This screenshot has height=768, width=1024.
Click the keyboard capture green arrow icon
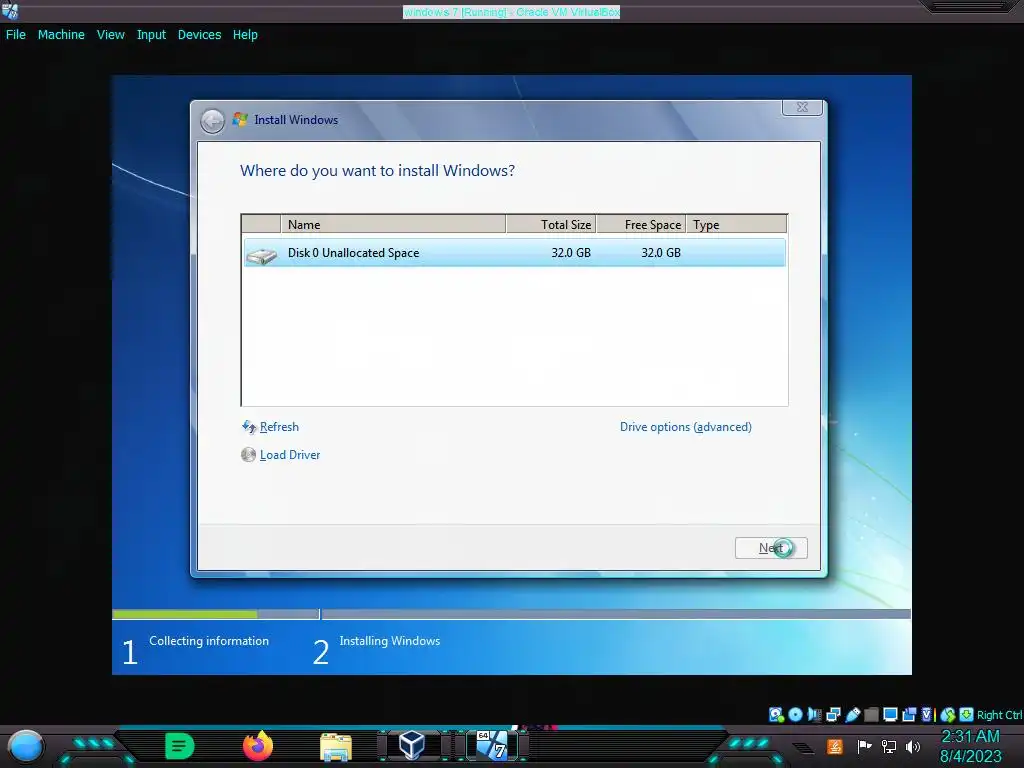pos(967,714)
